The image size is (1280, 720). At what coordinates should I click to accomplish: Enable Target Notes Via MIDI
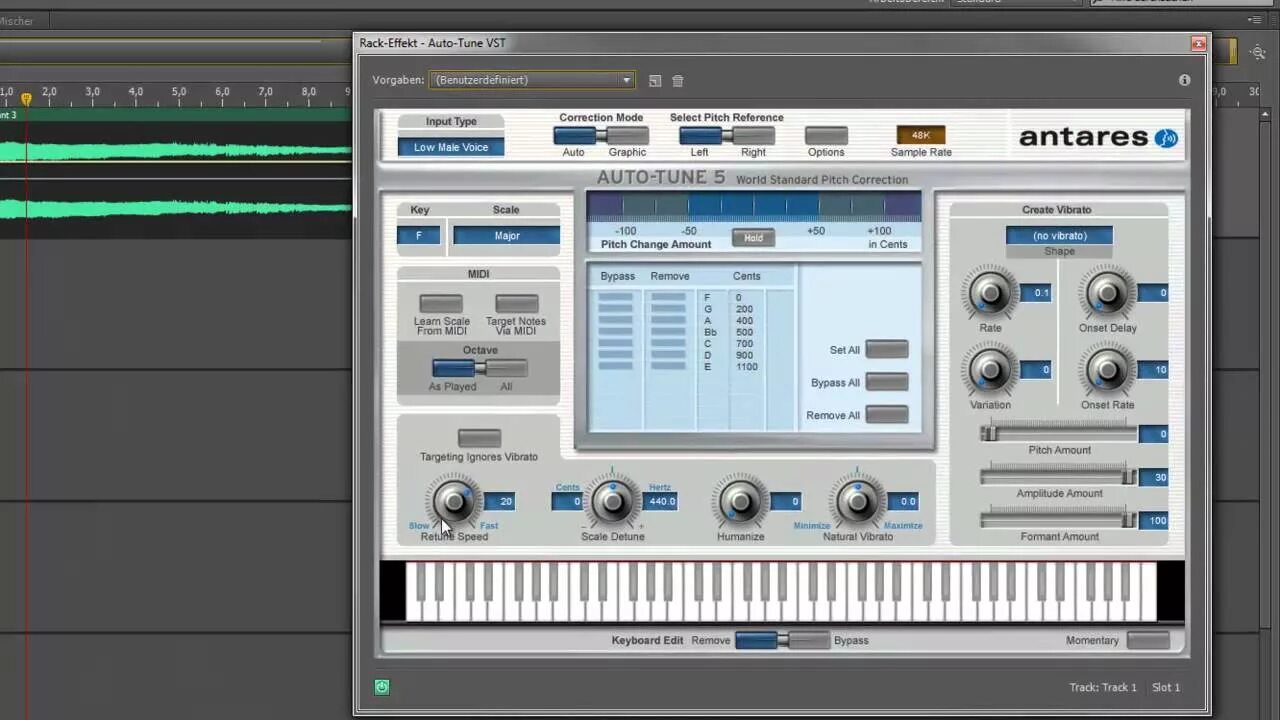click(517, 303)
